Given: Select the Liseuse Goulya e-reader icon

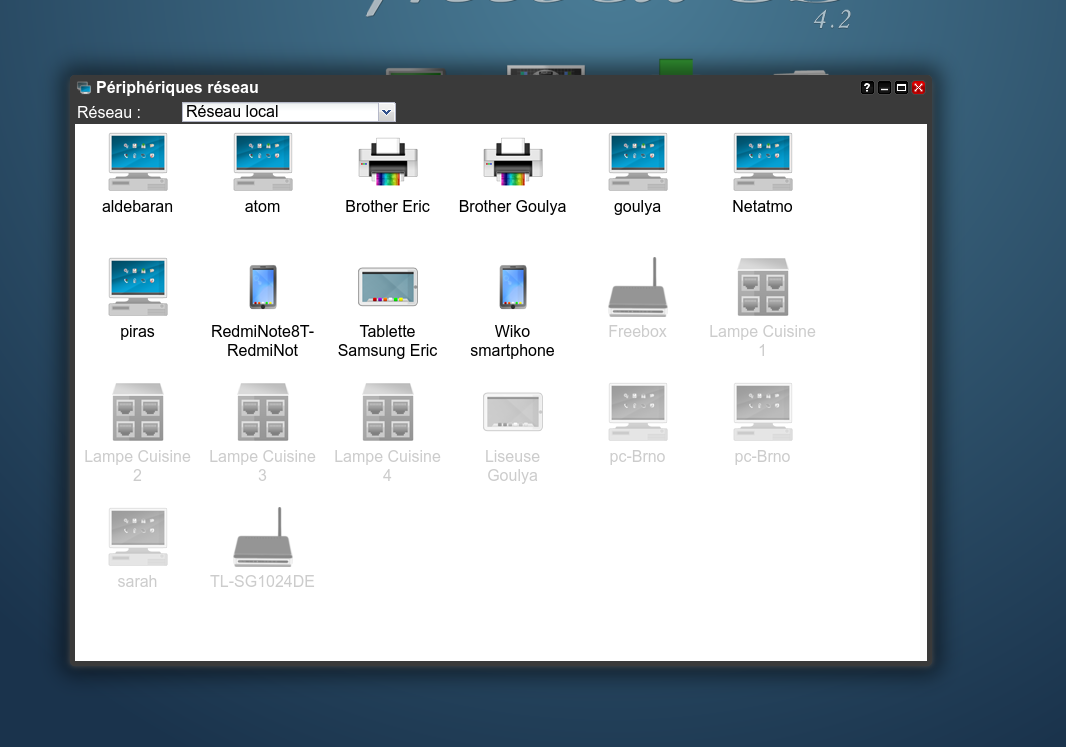Looking at the screenshot, I should pyautogui.click(x=512, y=413).
